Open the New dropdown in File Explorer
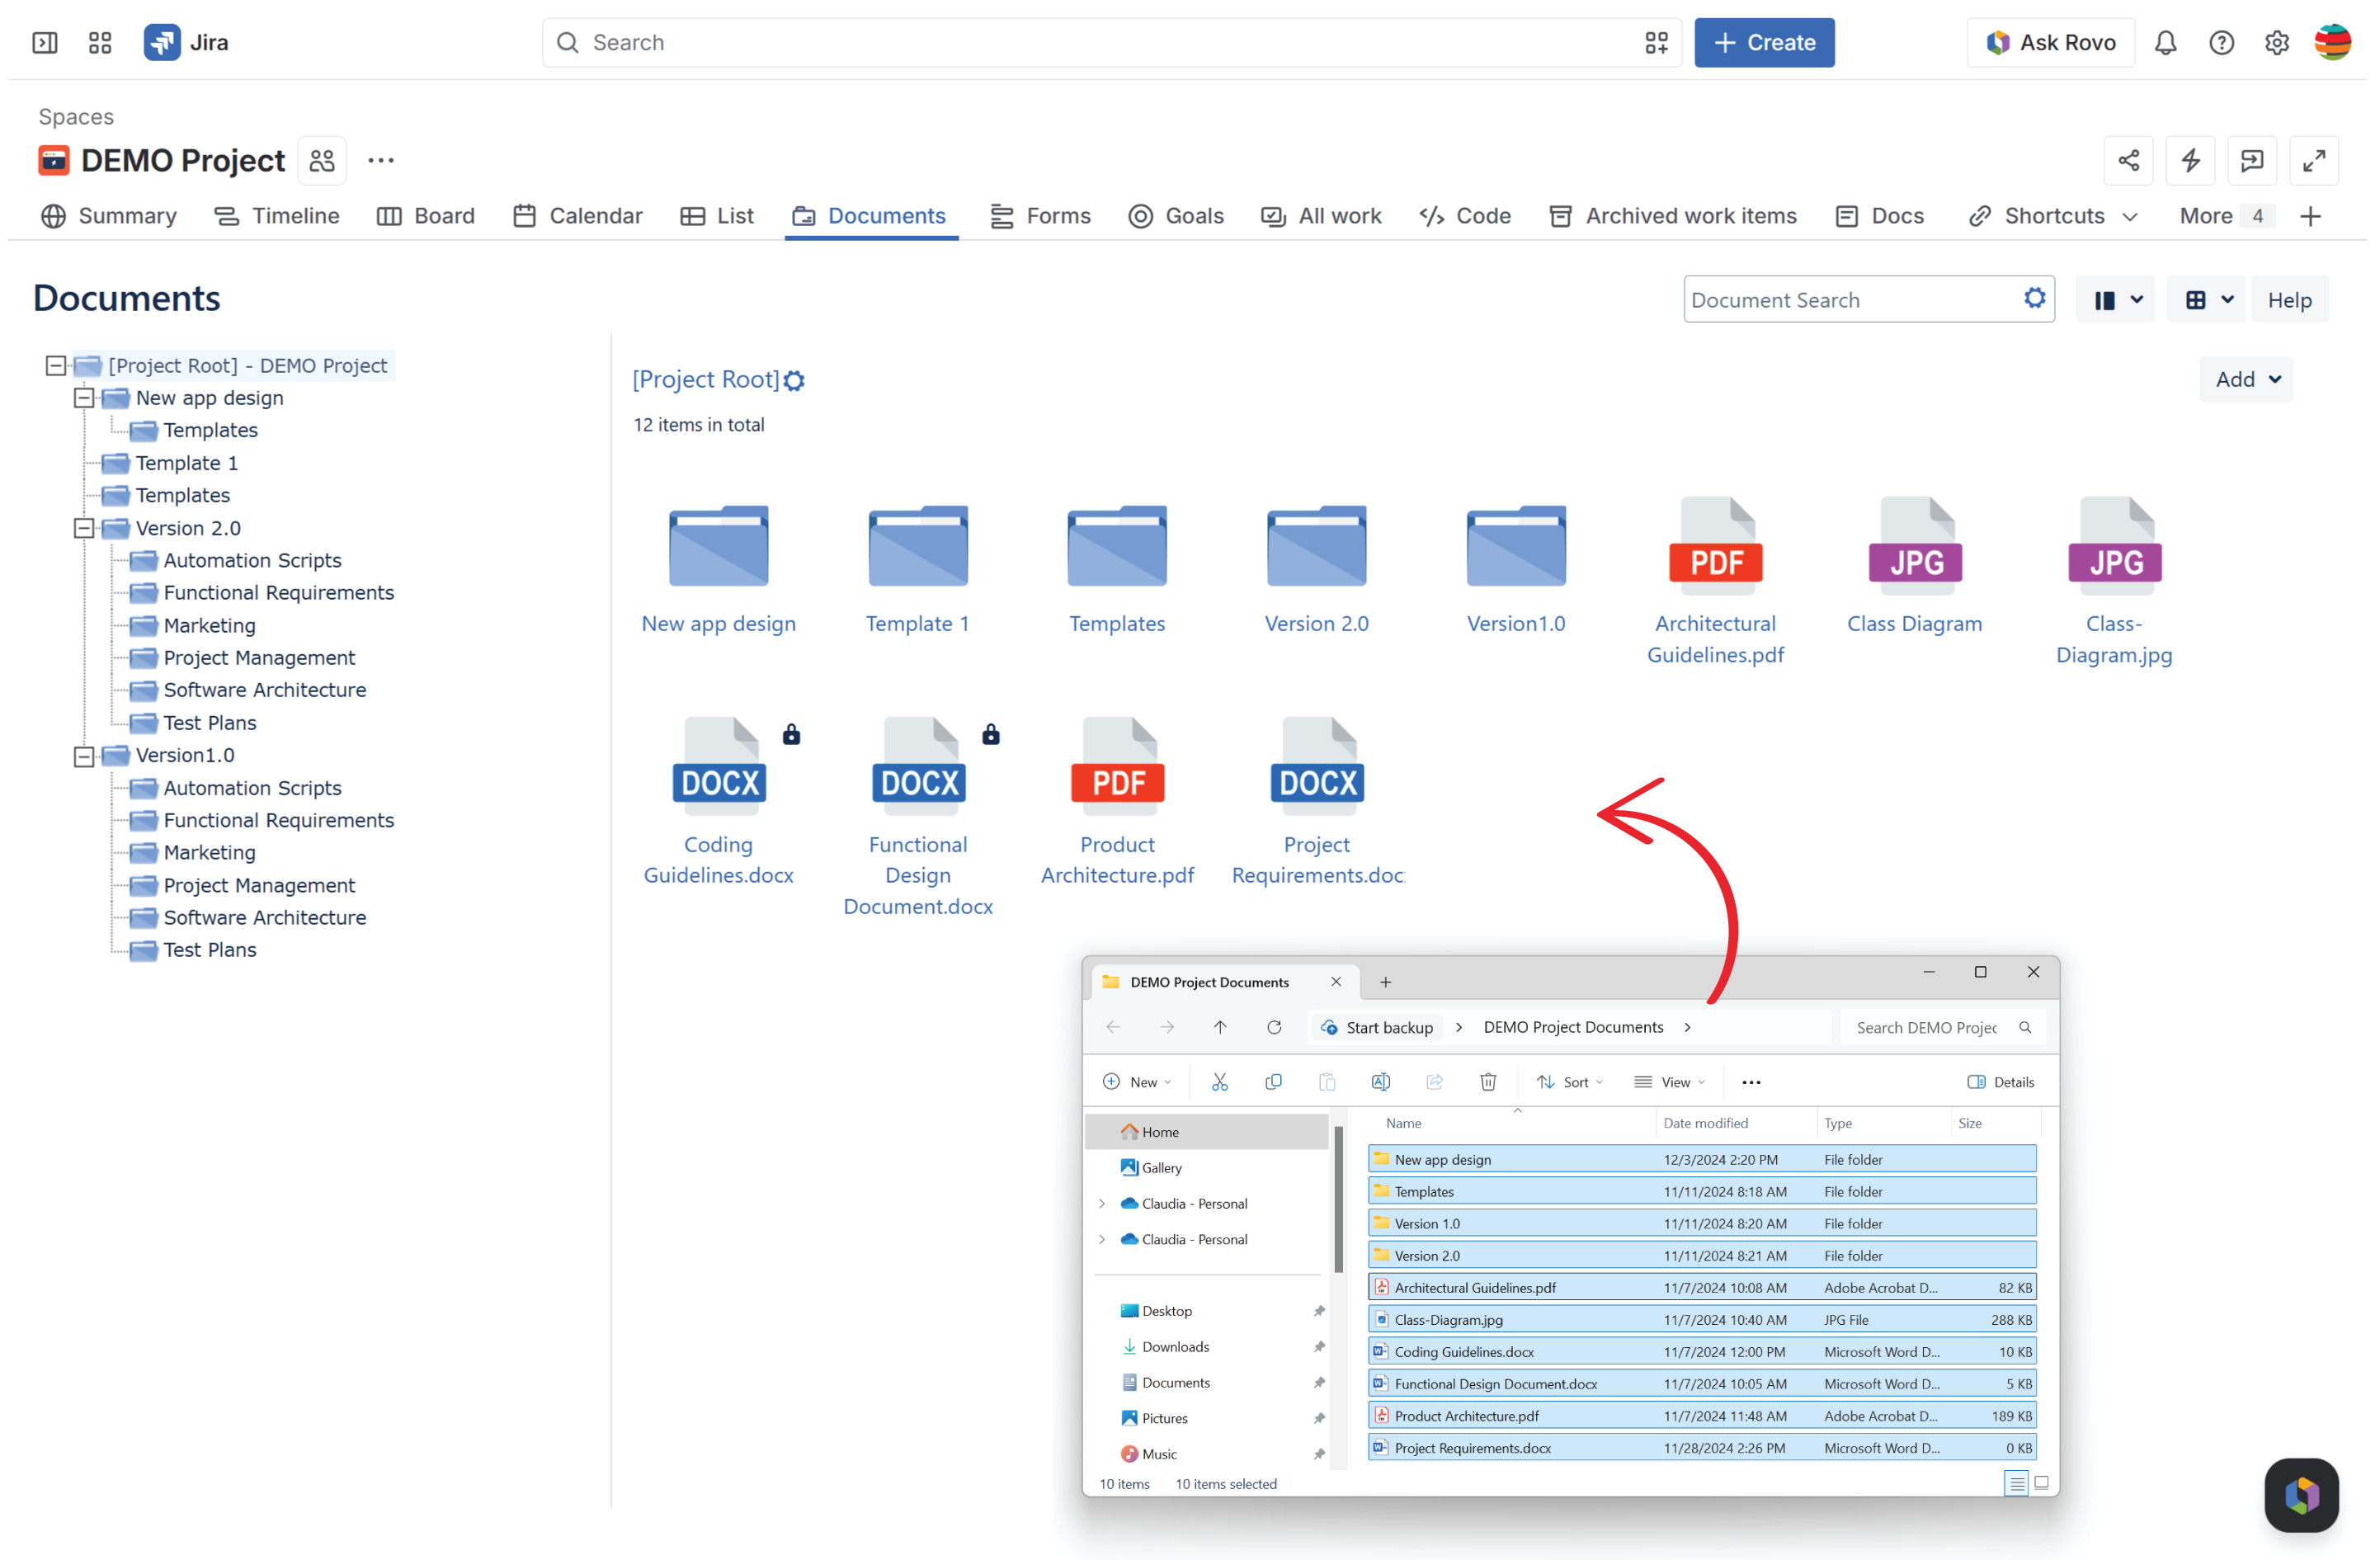The height and width of the screenshot is (1560, 2380). click(1136, 1081)
